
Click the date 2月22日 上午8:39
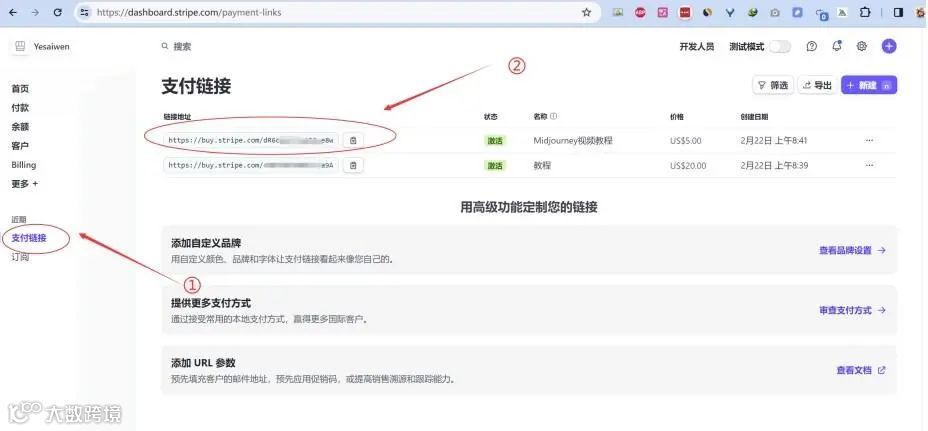(774, 165)
